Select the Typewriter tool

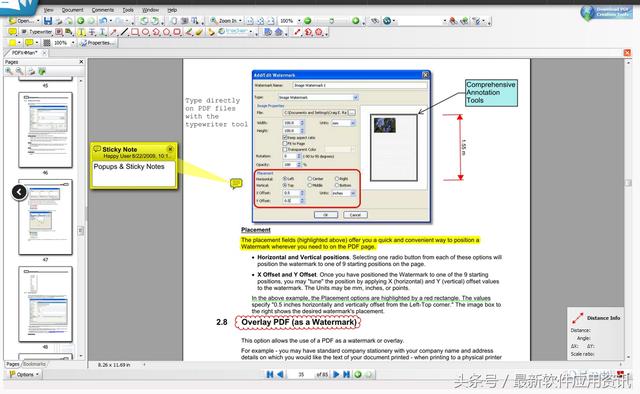coord(37,32)
